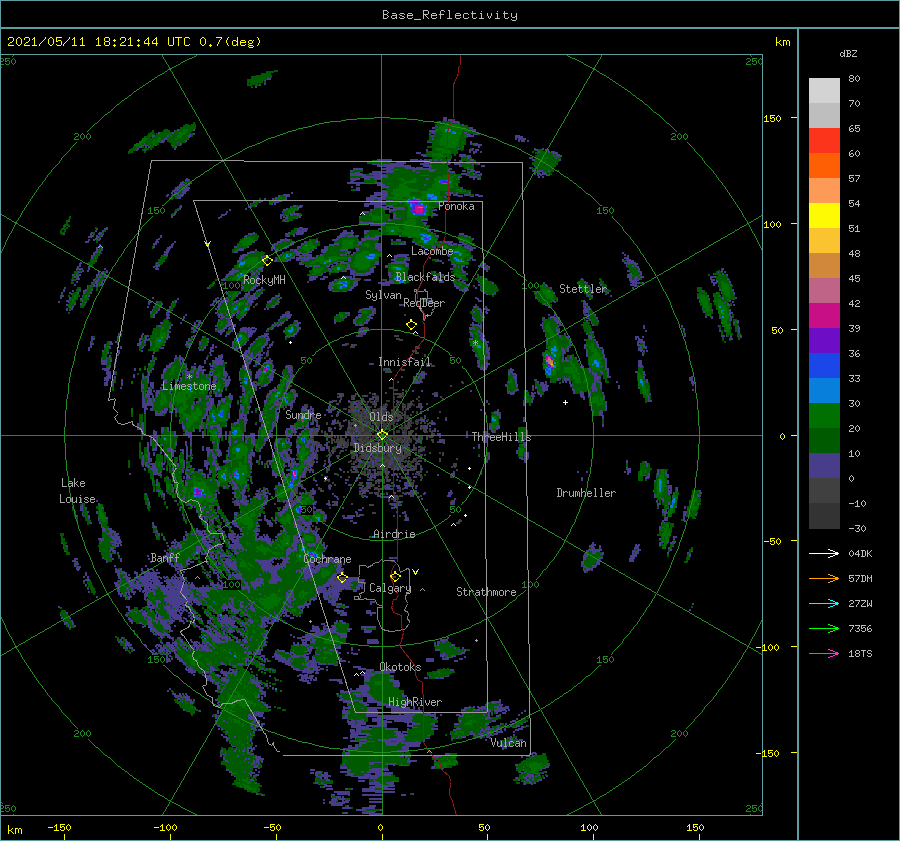Click the orange 57DM arrow legend icon
900x841 pixels.
pyautogui.click(x=824, y=579)
